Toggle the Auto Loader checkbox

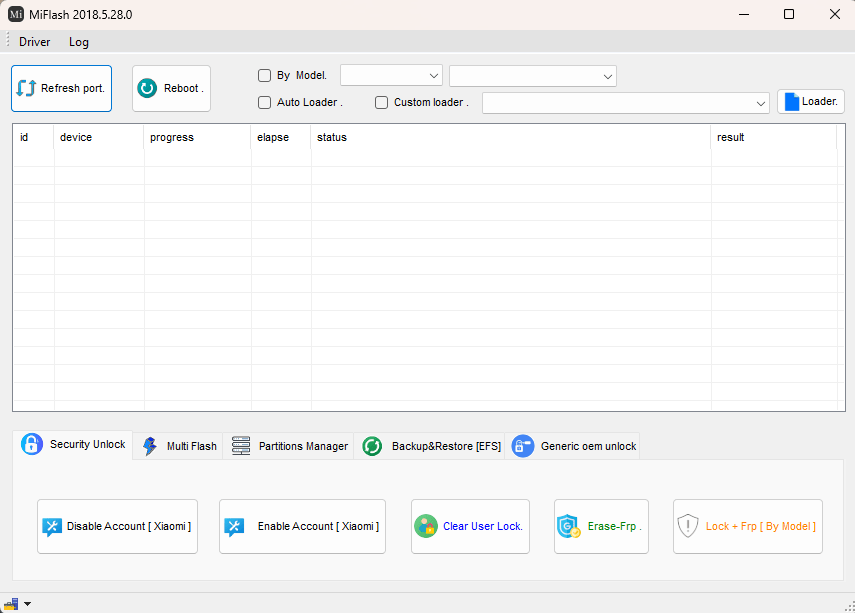point(265,102)
